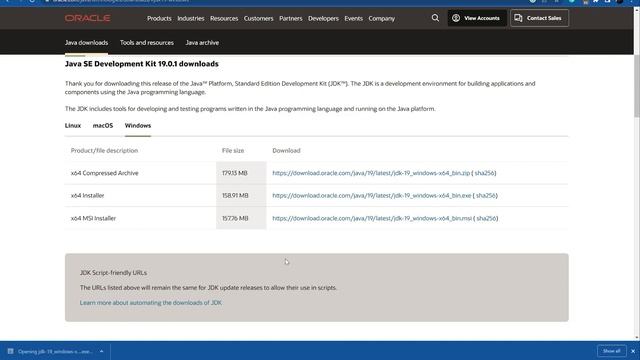Click Show all downloads button
Image resolution: width=640 pixels, height=360 pixels.
pyautogui.click(x=611, y=351)
